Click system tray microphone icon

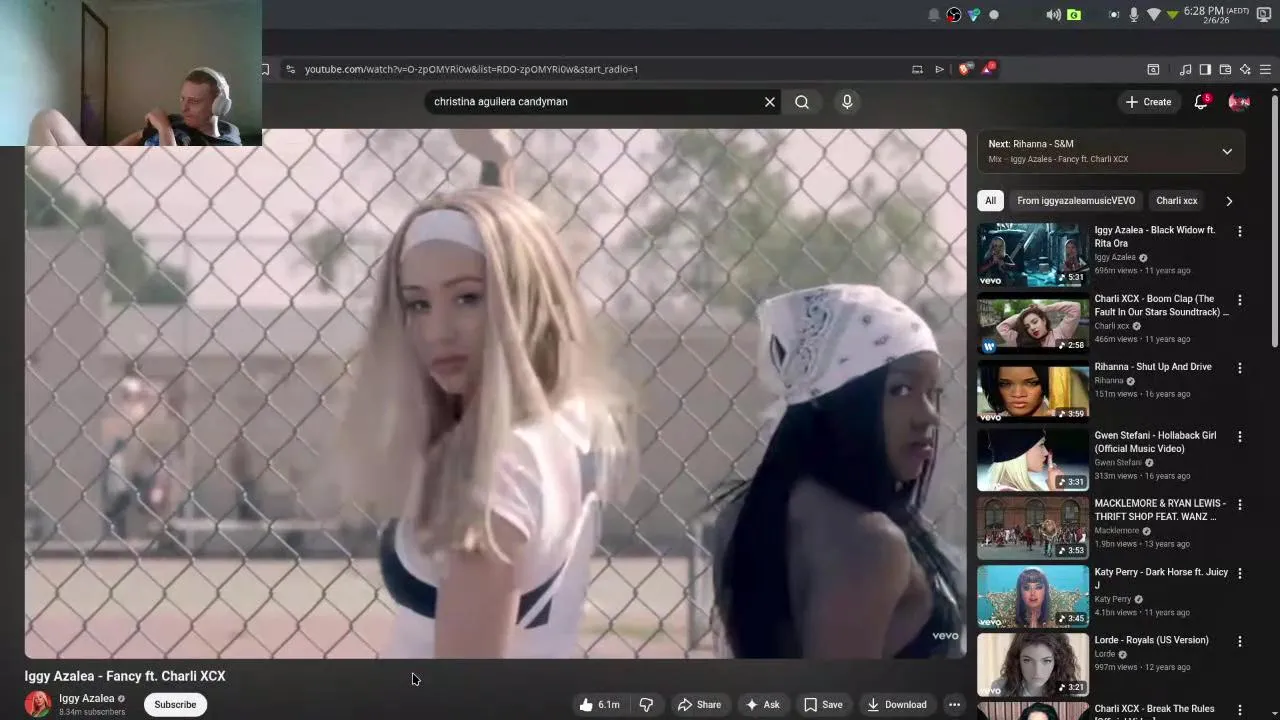coord(1133,15)
